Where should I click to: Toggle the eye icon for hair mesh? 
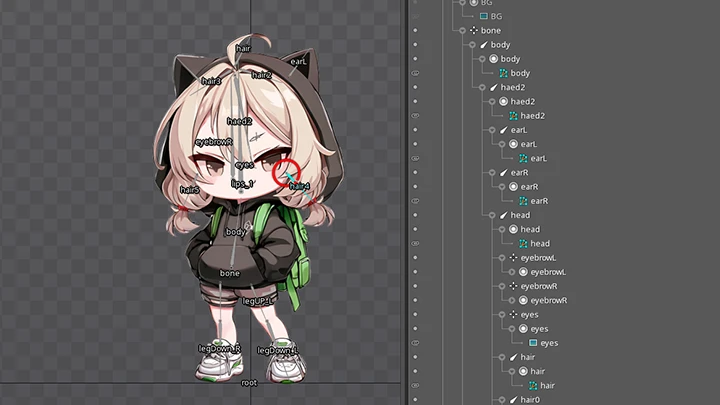(x=415, y=385)
